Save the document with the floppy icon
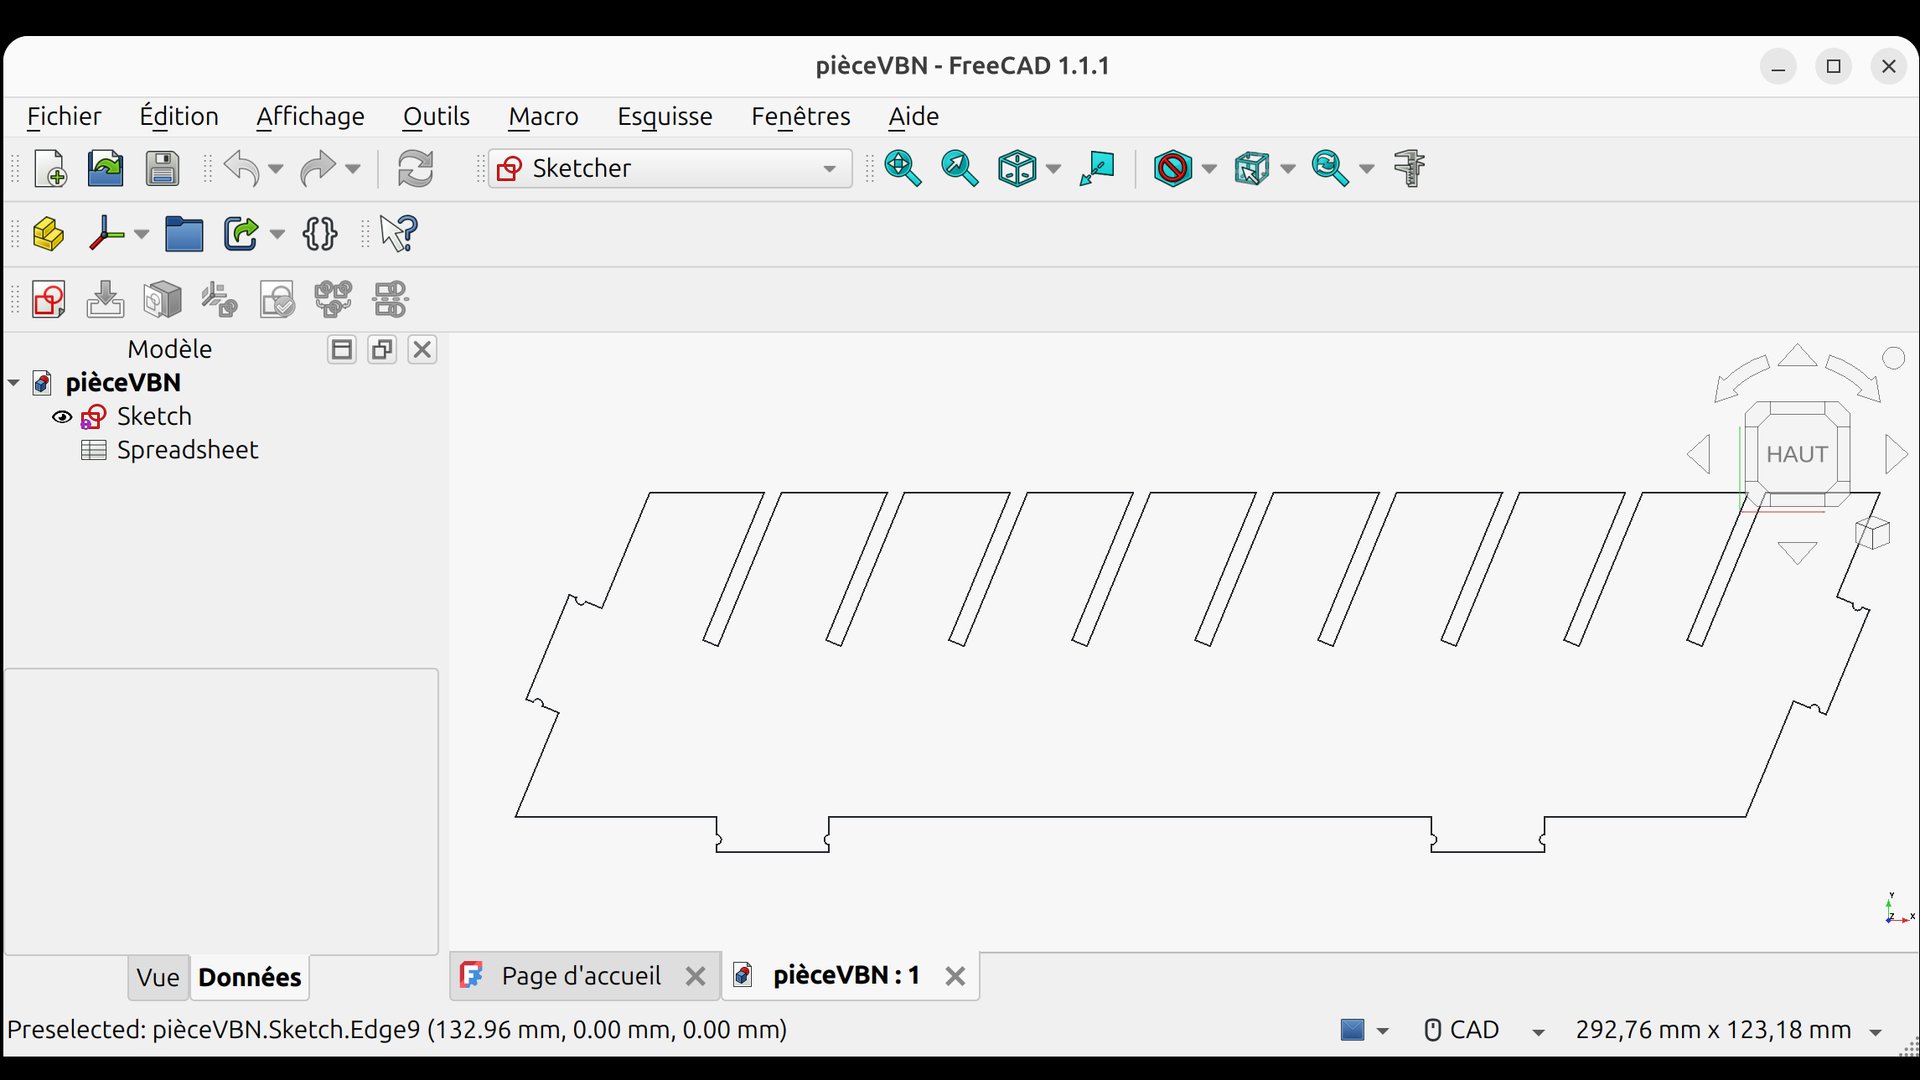Viewport: 1920px width, 1080px height. tap(162, 168)
